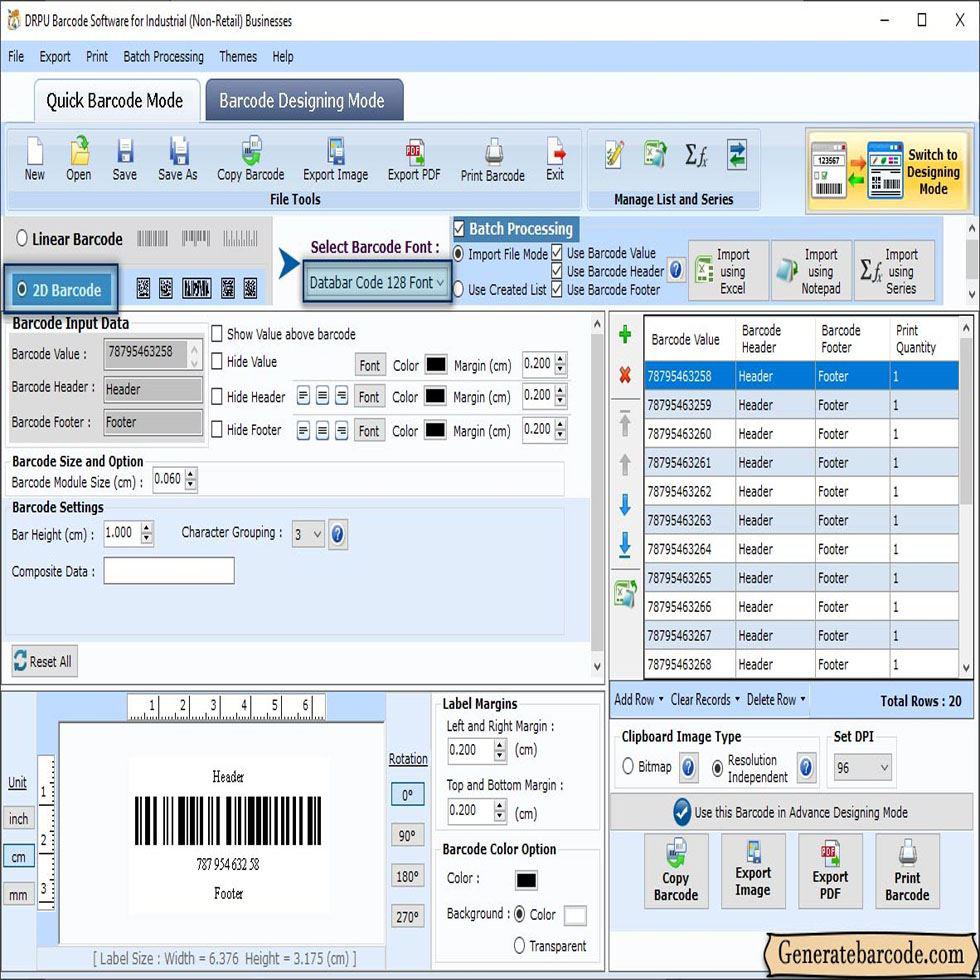The image size is (980, 980).
Task: Click Import using Excel icon
Action: point(729,271)
